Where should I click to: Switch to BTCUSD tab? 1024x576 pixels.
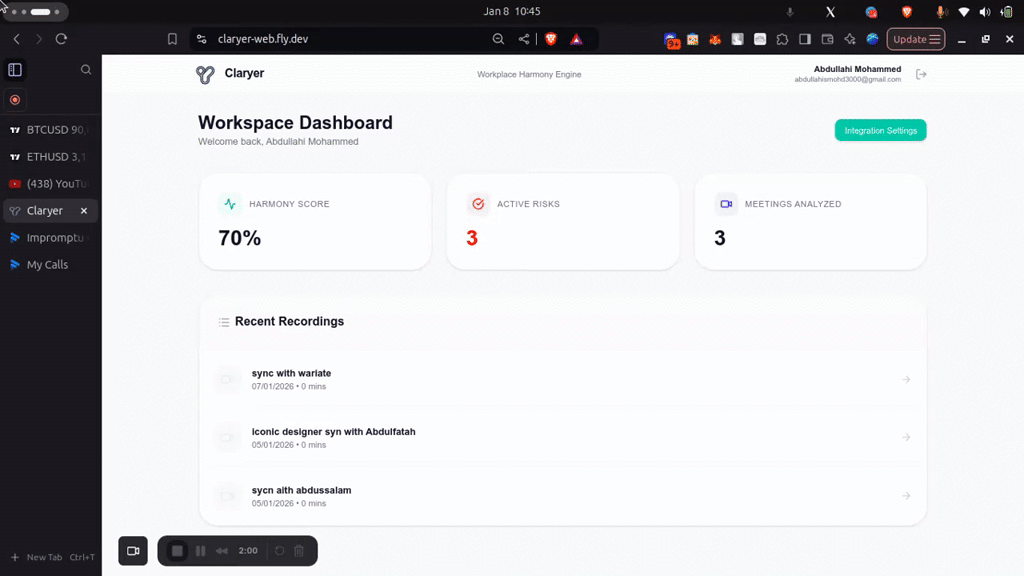pos(50,130)
